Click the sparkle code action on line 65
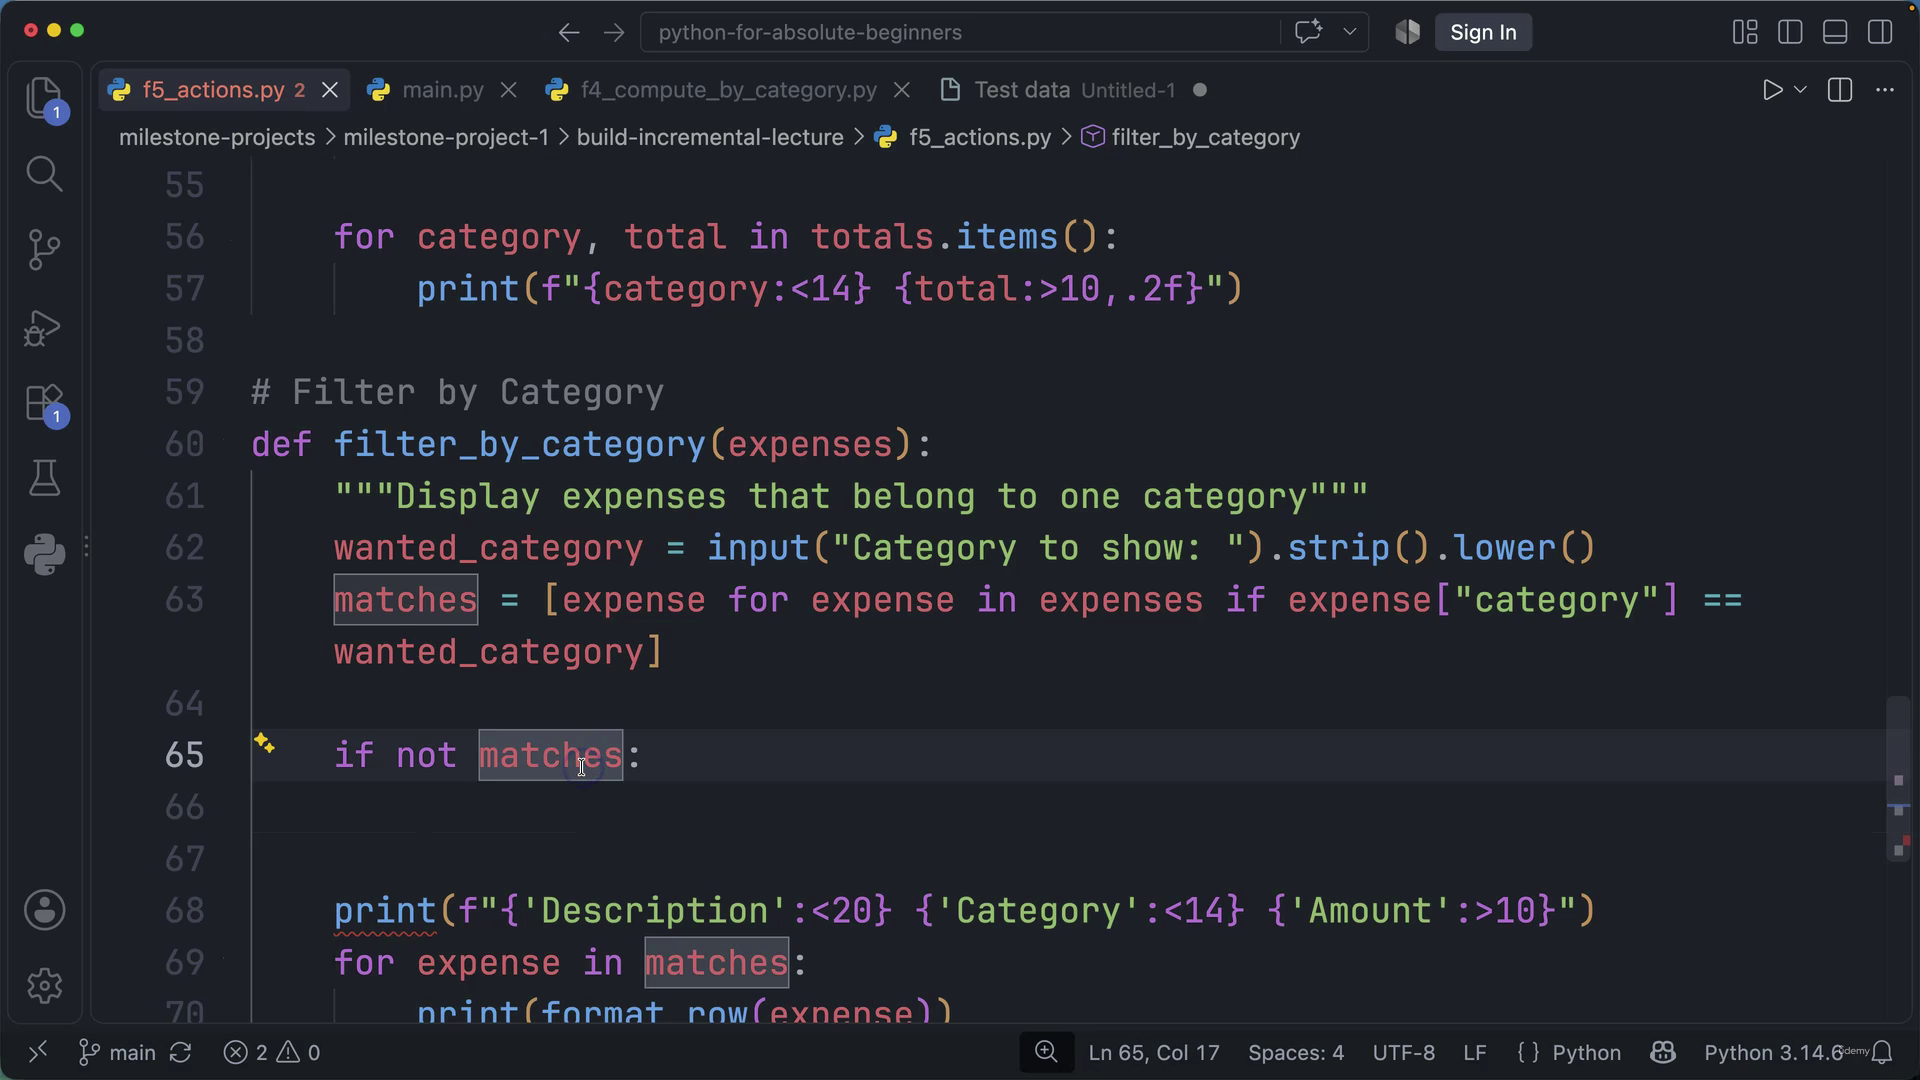This screenshot has width=1920, height=1080. 264,743
